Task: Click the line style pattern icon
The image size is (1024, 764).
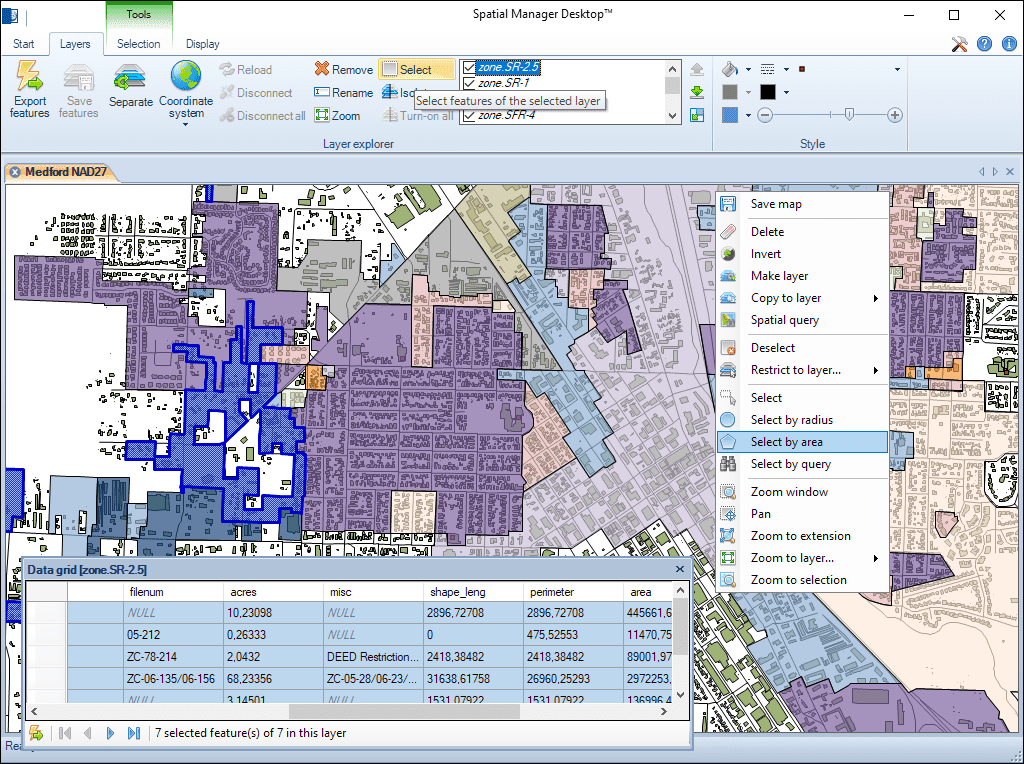Action: pos(768,69)
